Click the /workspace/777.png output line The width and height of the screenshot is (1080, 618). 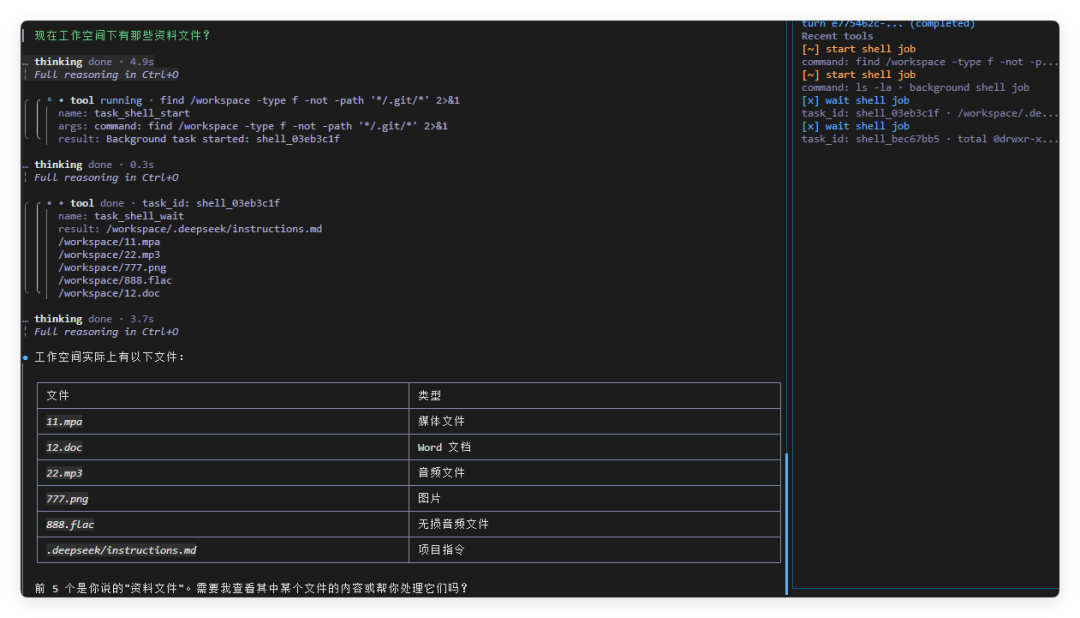pyautogui.click(x=112, y=268)
